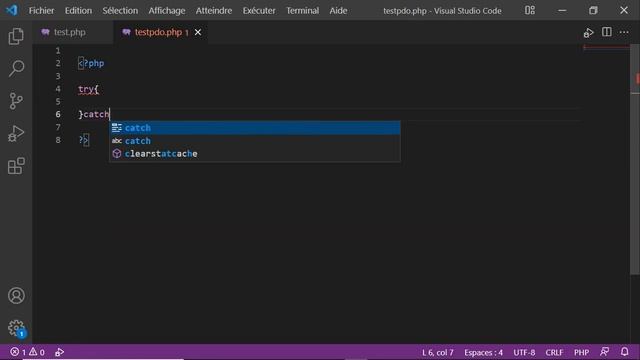Click the run icon in status bar
The image size is (640, 360).
tap(60, 352)
